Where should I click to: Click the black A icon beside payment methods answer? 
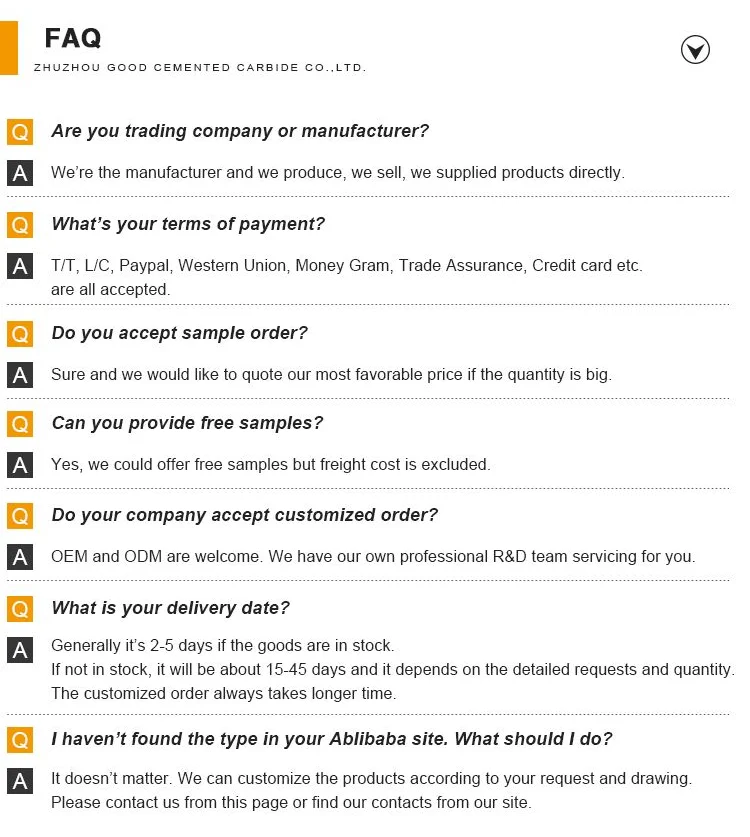point(20,266)
